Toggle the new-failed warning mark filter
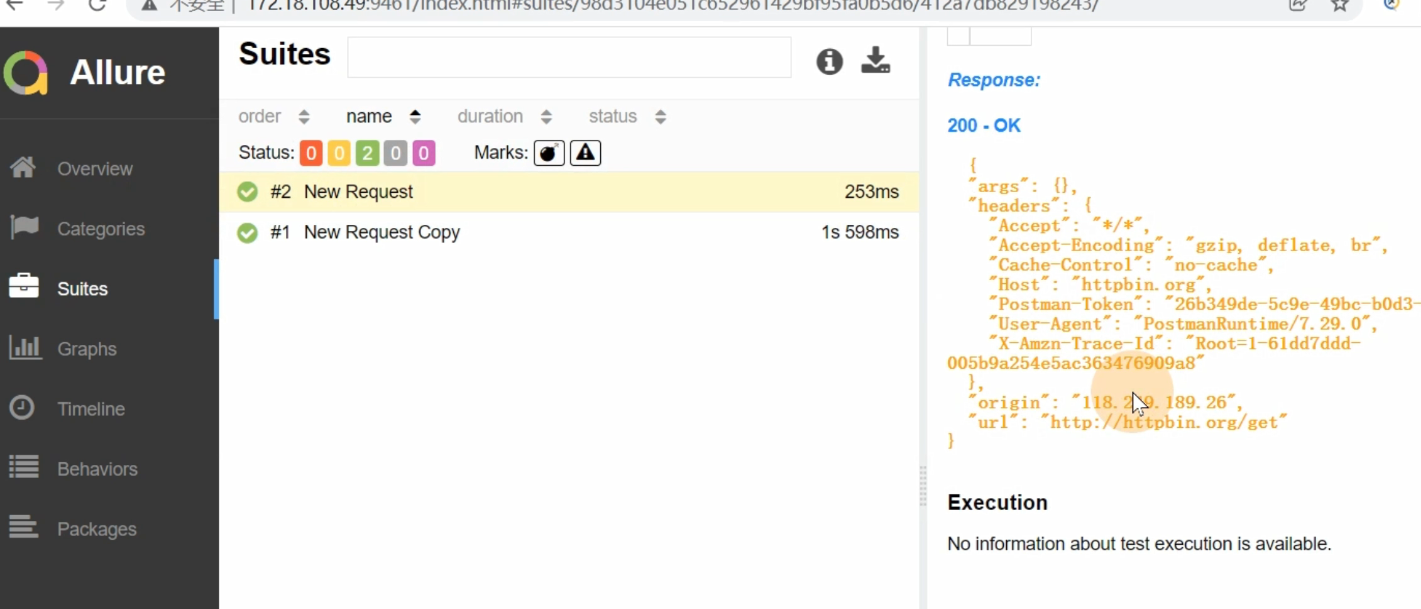The width and height of the screenshot is (1421, 609). [585, 153]
